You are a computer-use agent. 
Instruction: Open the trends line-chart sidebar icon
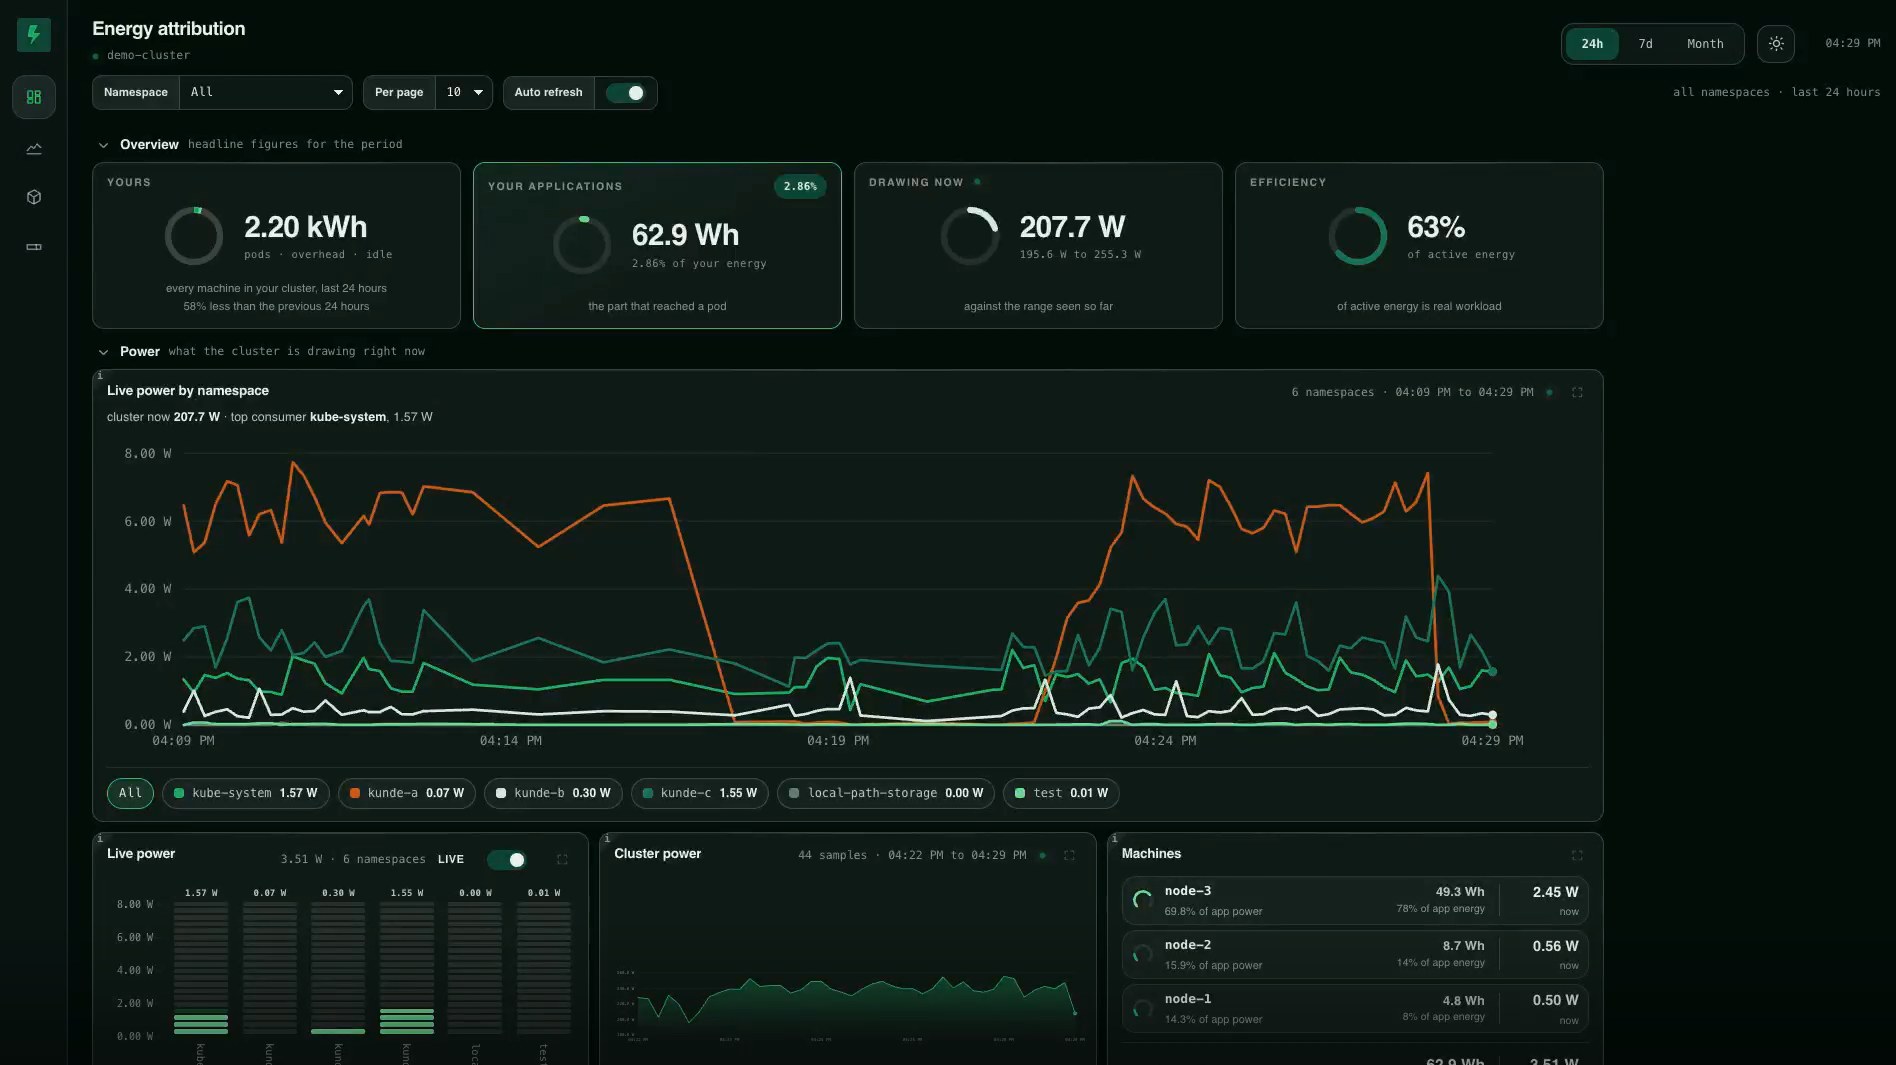(x=34, y=148)
